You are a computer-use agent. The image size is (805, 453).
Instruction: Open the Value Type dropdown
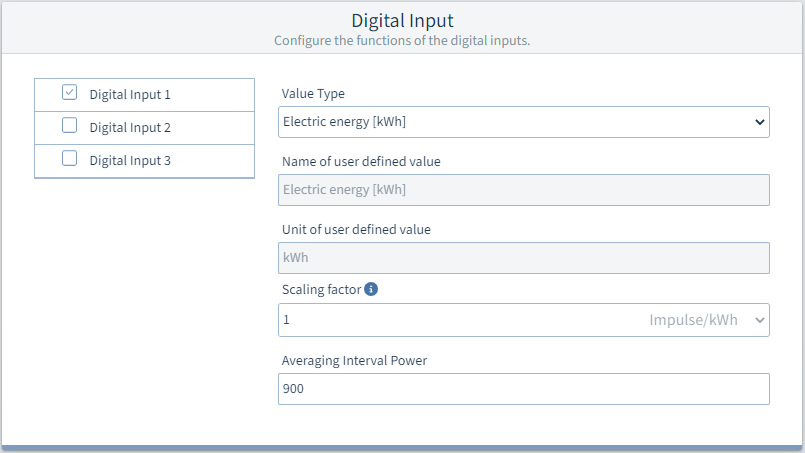[524, 122]
